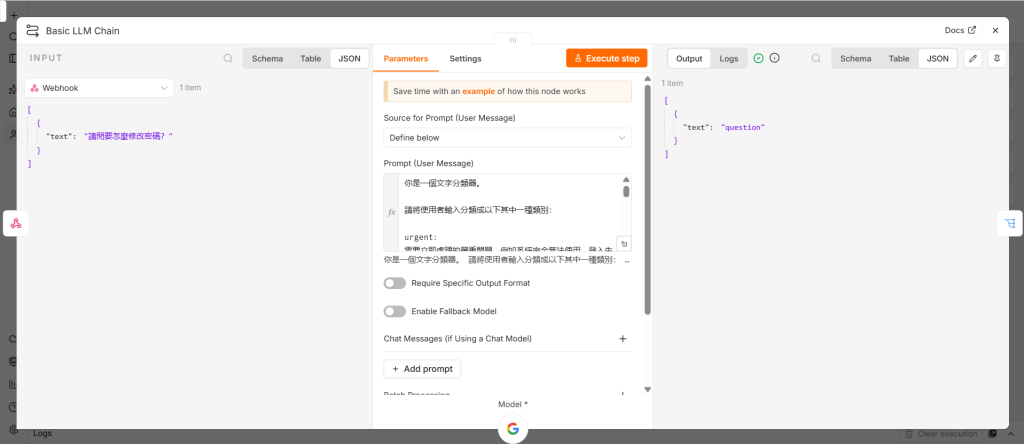
Task: Click Logs label in background bottom bar
Action: pyautogui.click(x=42, y=433)
